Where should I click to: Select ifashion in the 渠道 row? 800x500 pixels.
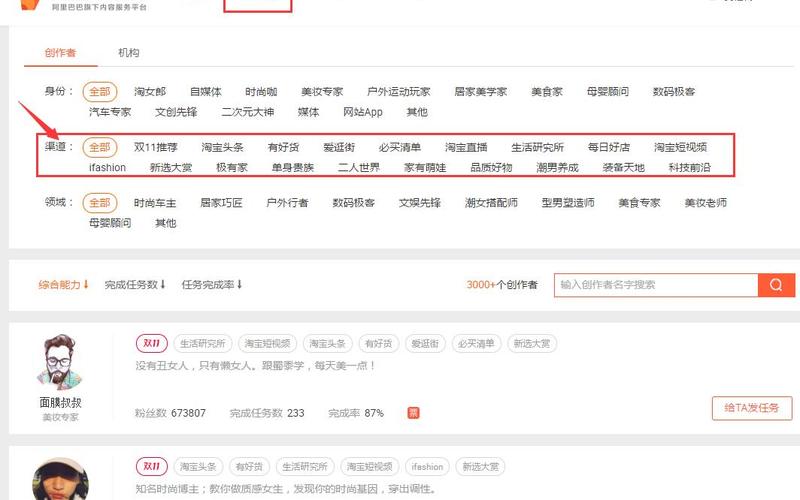pos(107,167)
